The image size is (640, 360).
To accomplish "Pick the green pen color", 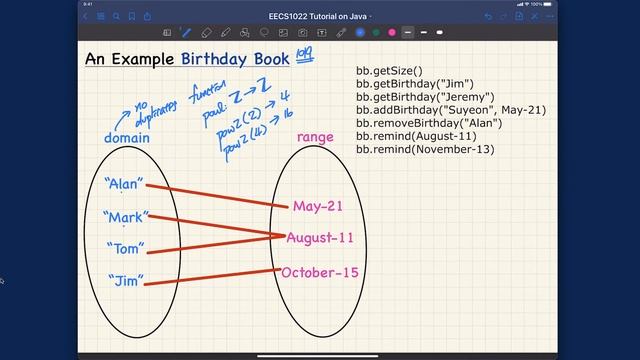I will click(376, 32).
